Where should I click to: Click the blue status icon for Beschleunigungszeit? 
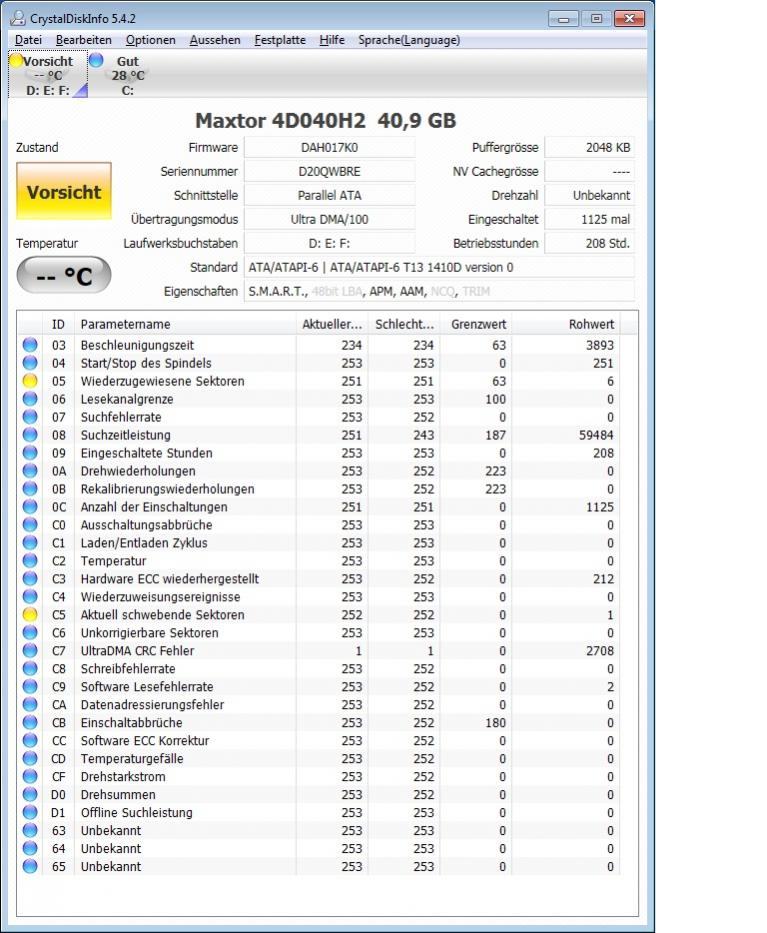click(x=30, y=345)
